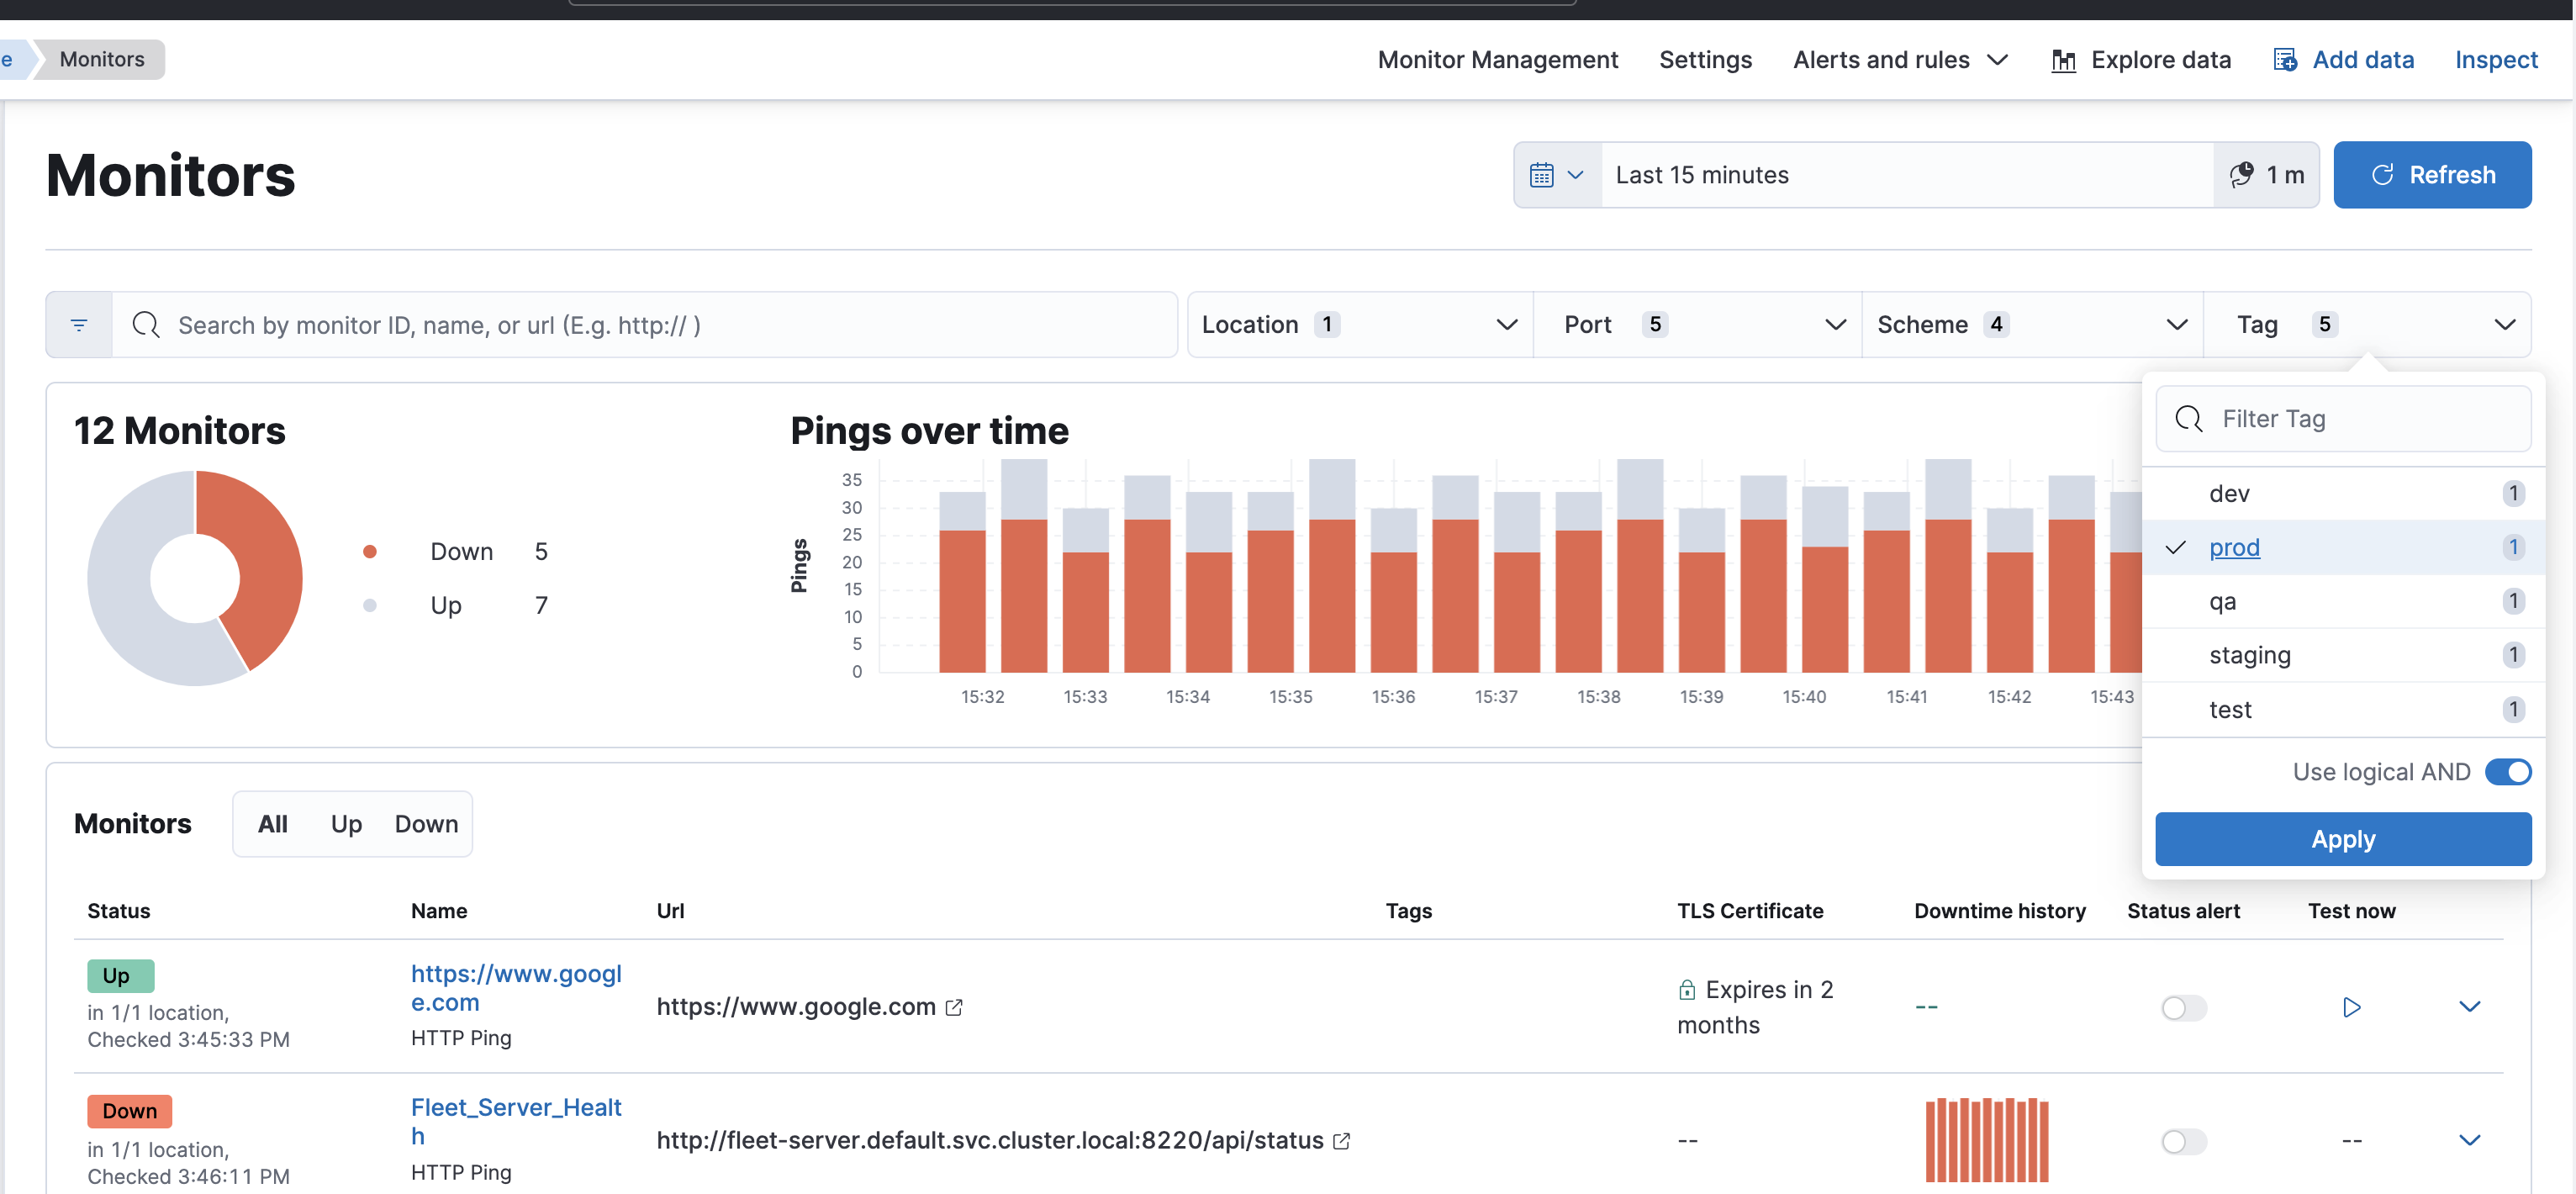Apply the selected tag filters
The height and width of the screenshot is (1194, 2576).
[2343, 839]
